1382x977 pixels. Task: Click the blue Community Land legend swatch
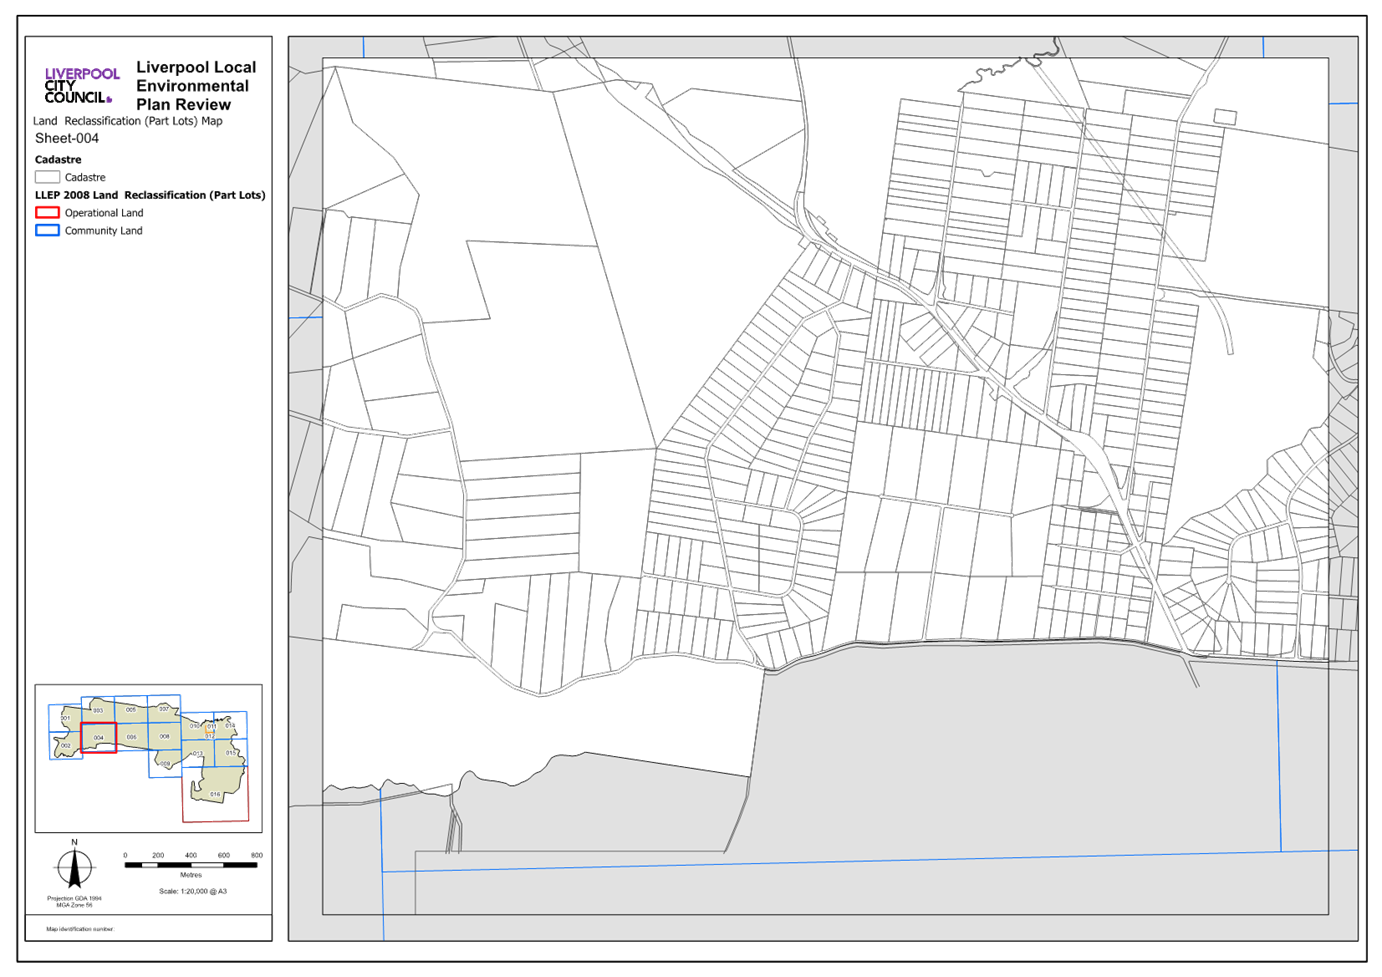pyautogui.click(x=47, y=230)
